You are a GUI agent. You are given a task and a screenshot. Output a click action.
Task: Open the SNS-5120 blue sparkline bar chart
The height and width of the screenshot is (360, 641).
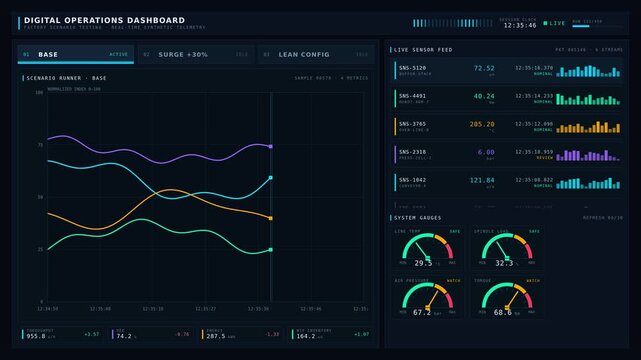click(x=588, y=71)
